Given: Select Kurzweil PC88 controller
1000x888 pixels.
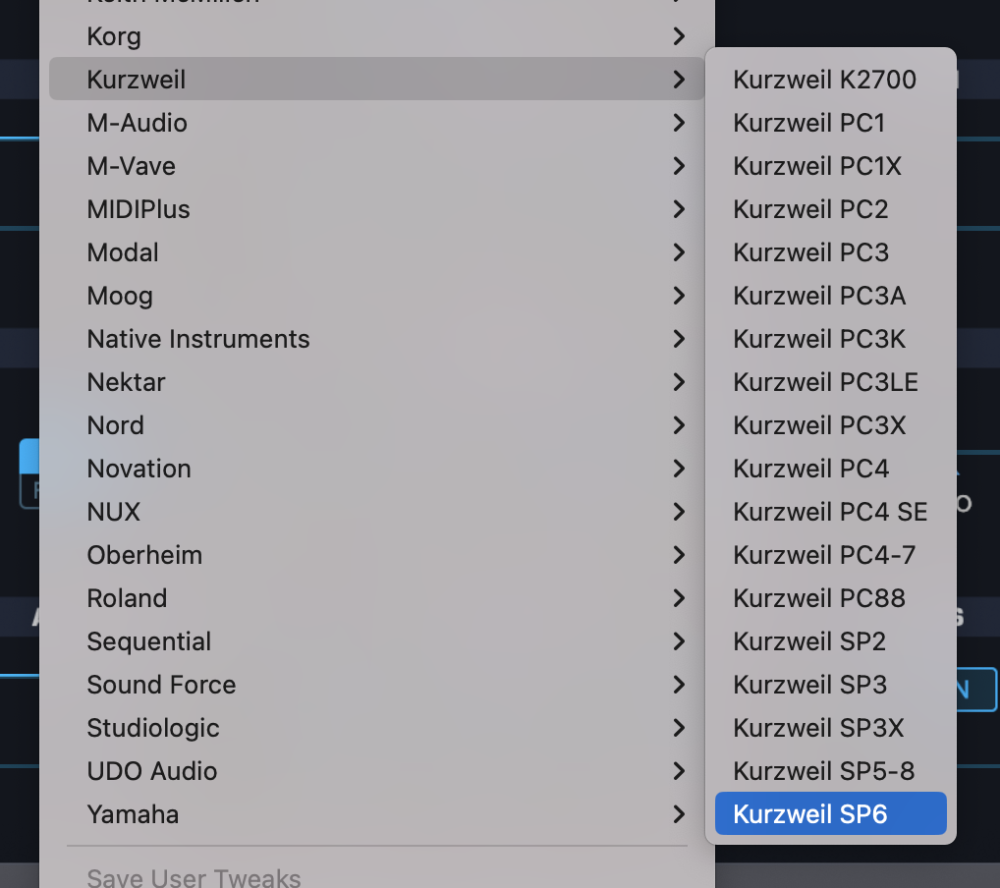Looking at the screenshot, I should [819, 598].
